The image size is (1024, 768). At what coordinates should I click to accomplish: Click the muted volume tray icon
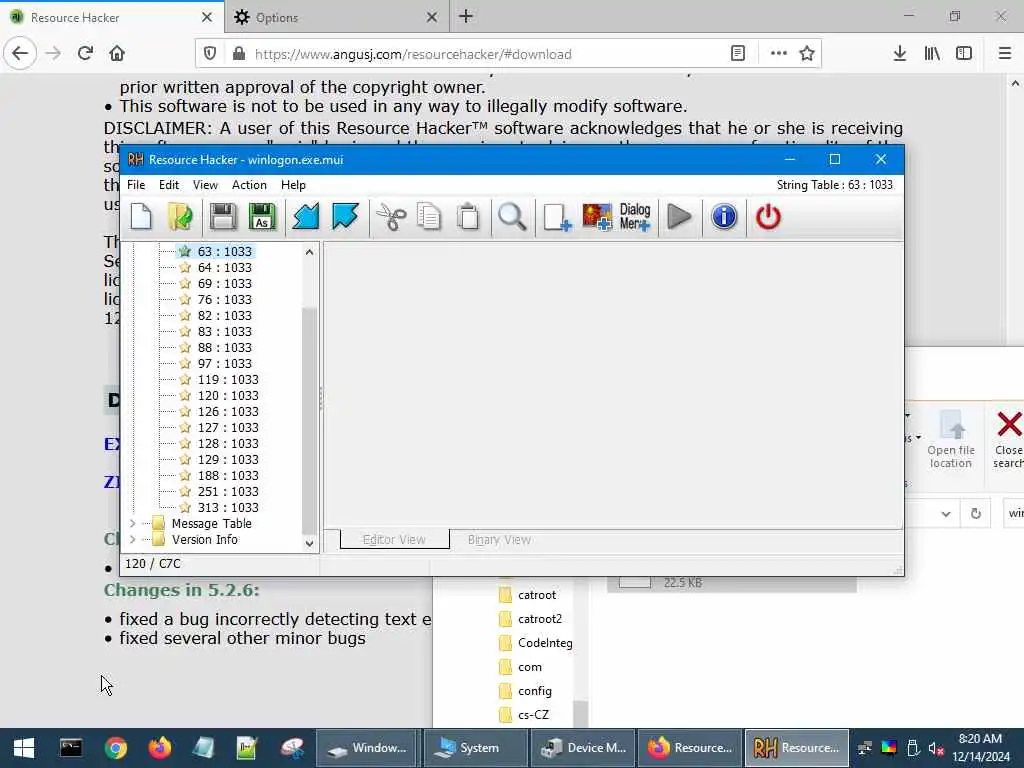[936, 748]
